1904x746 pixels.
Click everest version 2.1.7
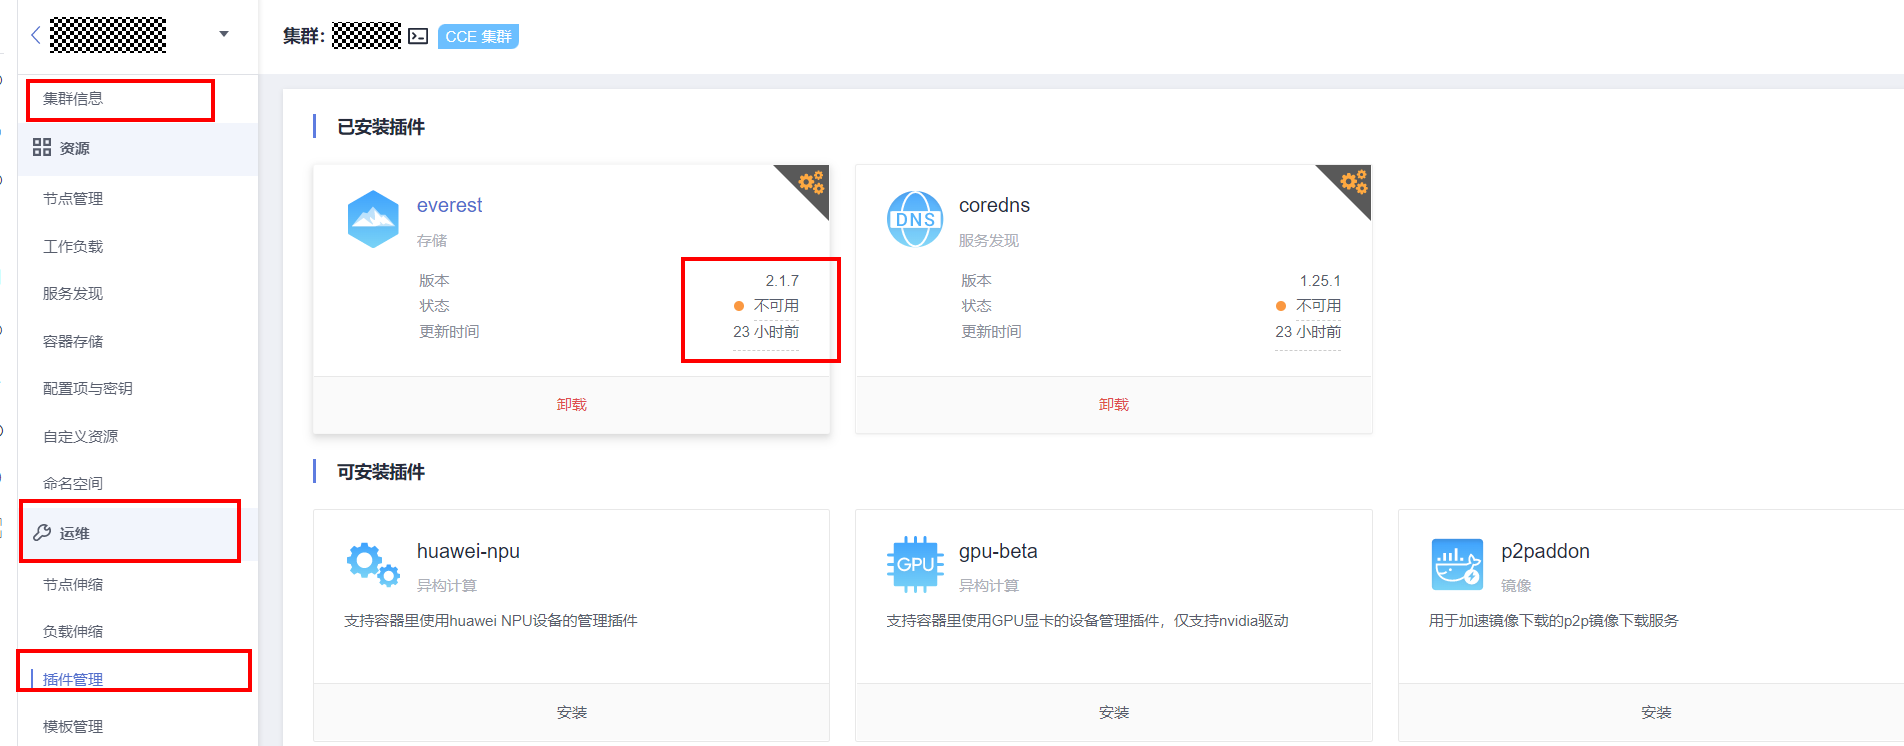click(782, 281)
